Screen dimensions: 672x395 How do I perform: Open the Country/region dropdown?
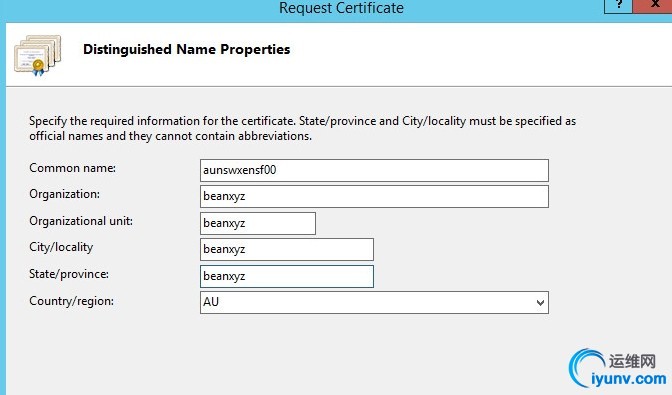coord(374,302)
